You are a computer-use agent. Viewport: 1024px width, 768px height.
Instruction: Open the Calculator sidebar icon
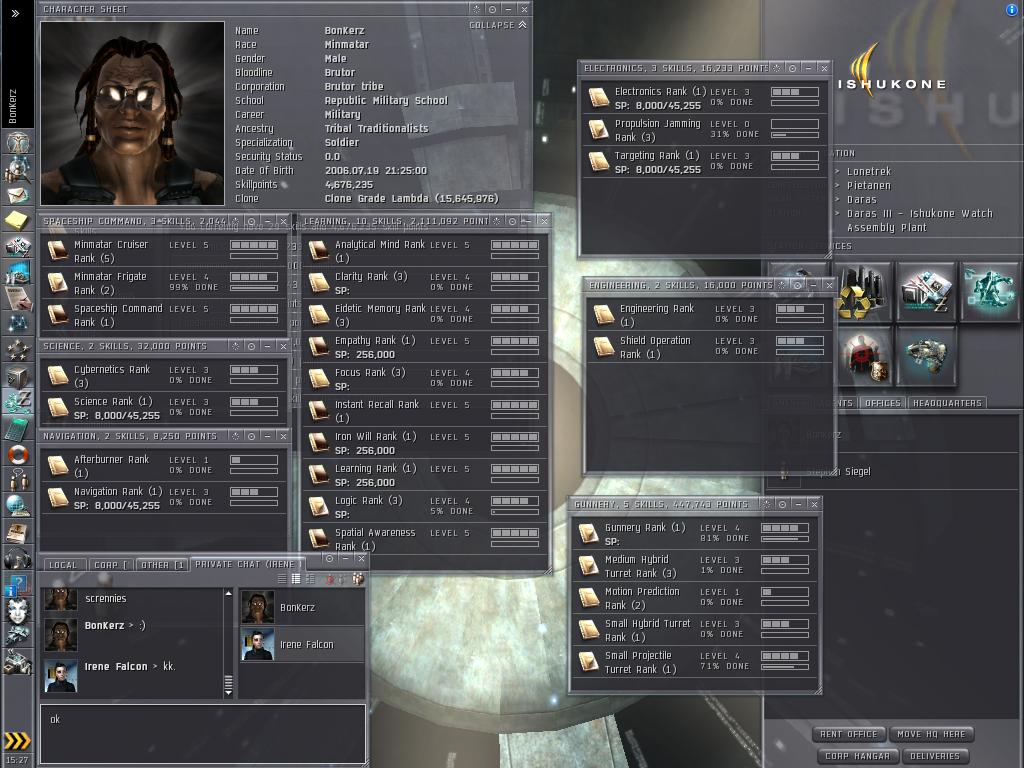18,428
